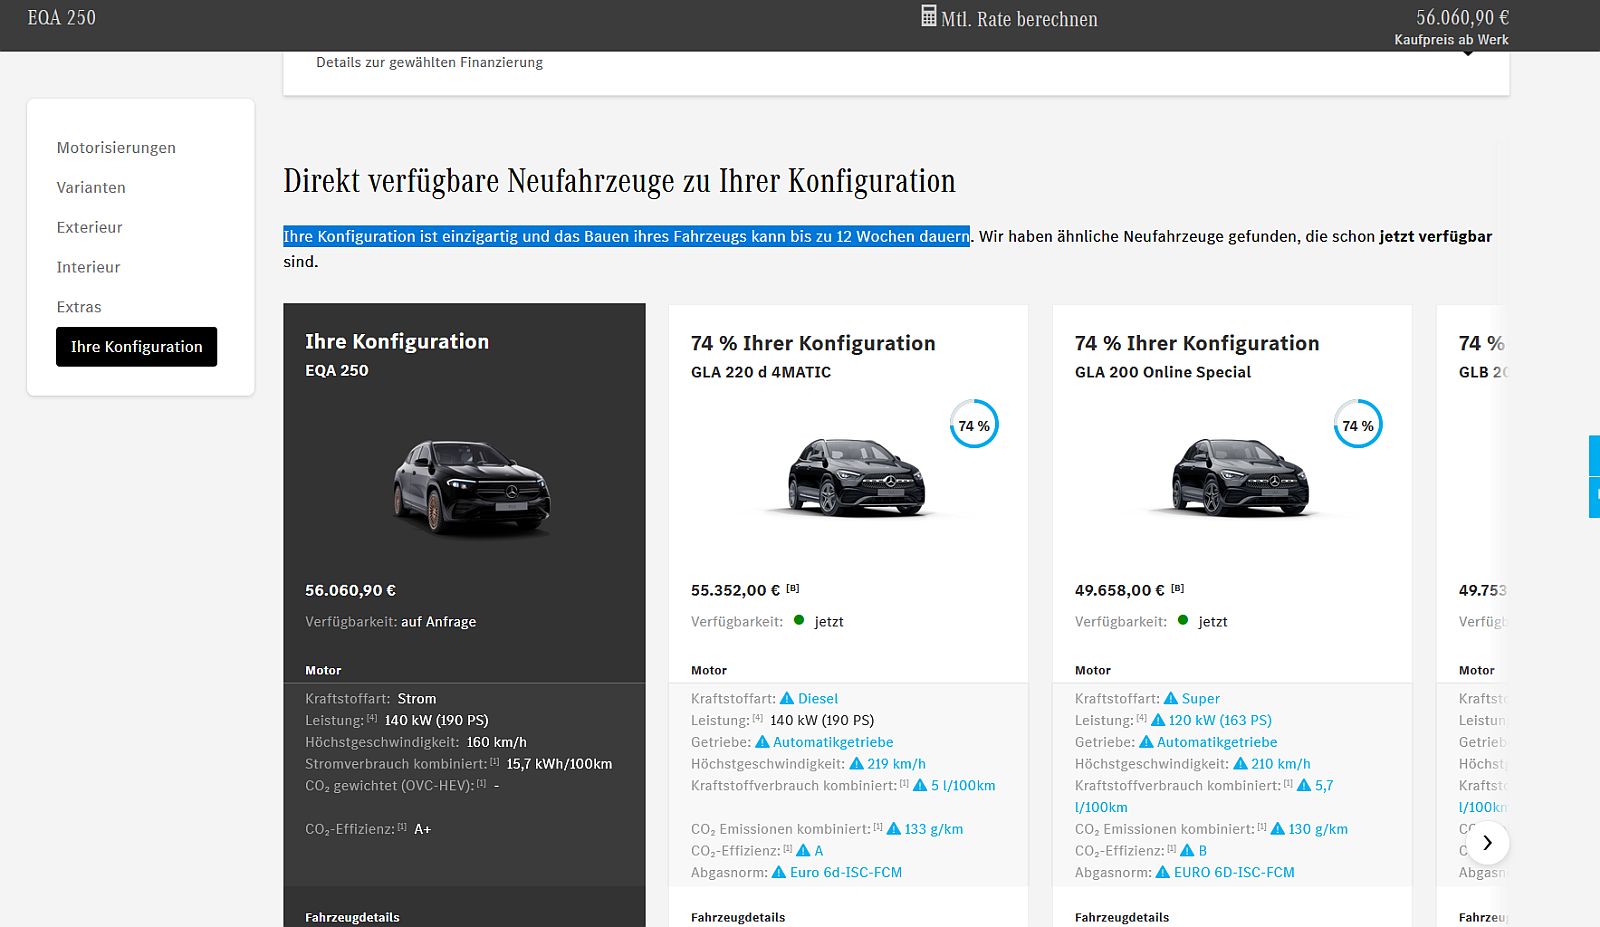Click warning icon beside CO₂-Effizienz A
The height and width of the screenshot is (927, 1600).
(x=803, y=850)
